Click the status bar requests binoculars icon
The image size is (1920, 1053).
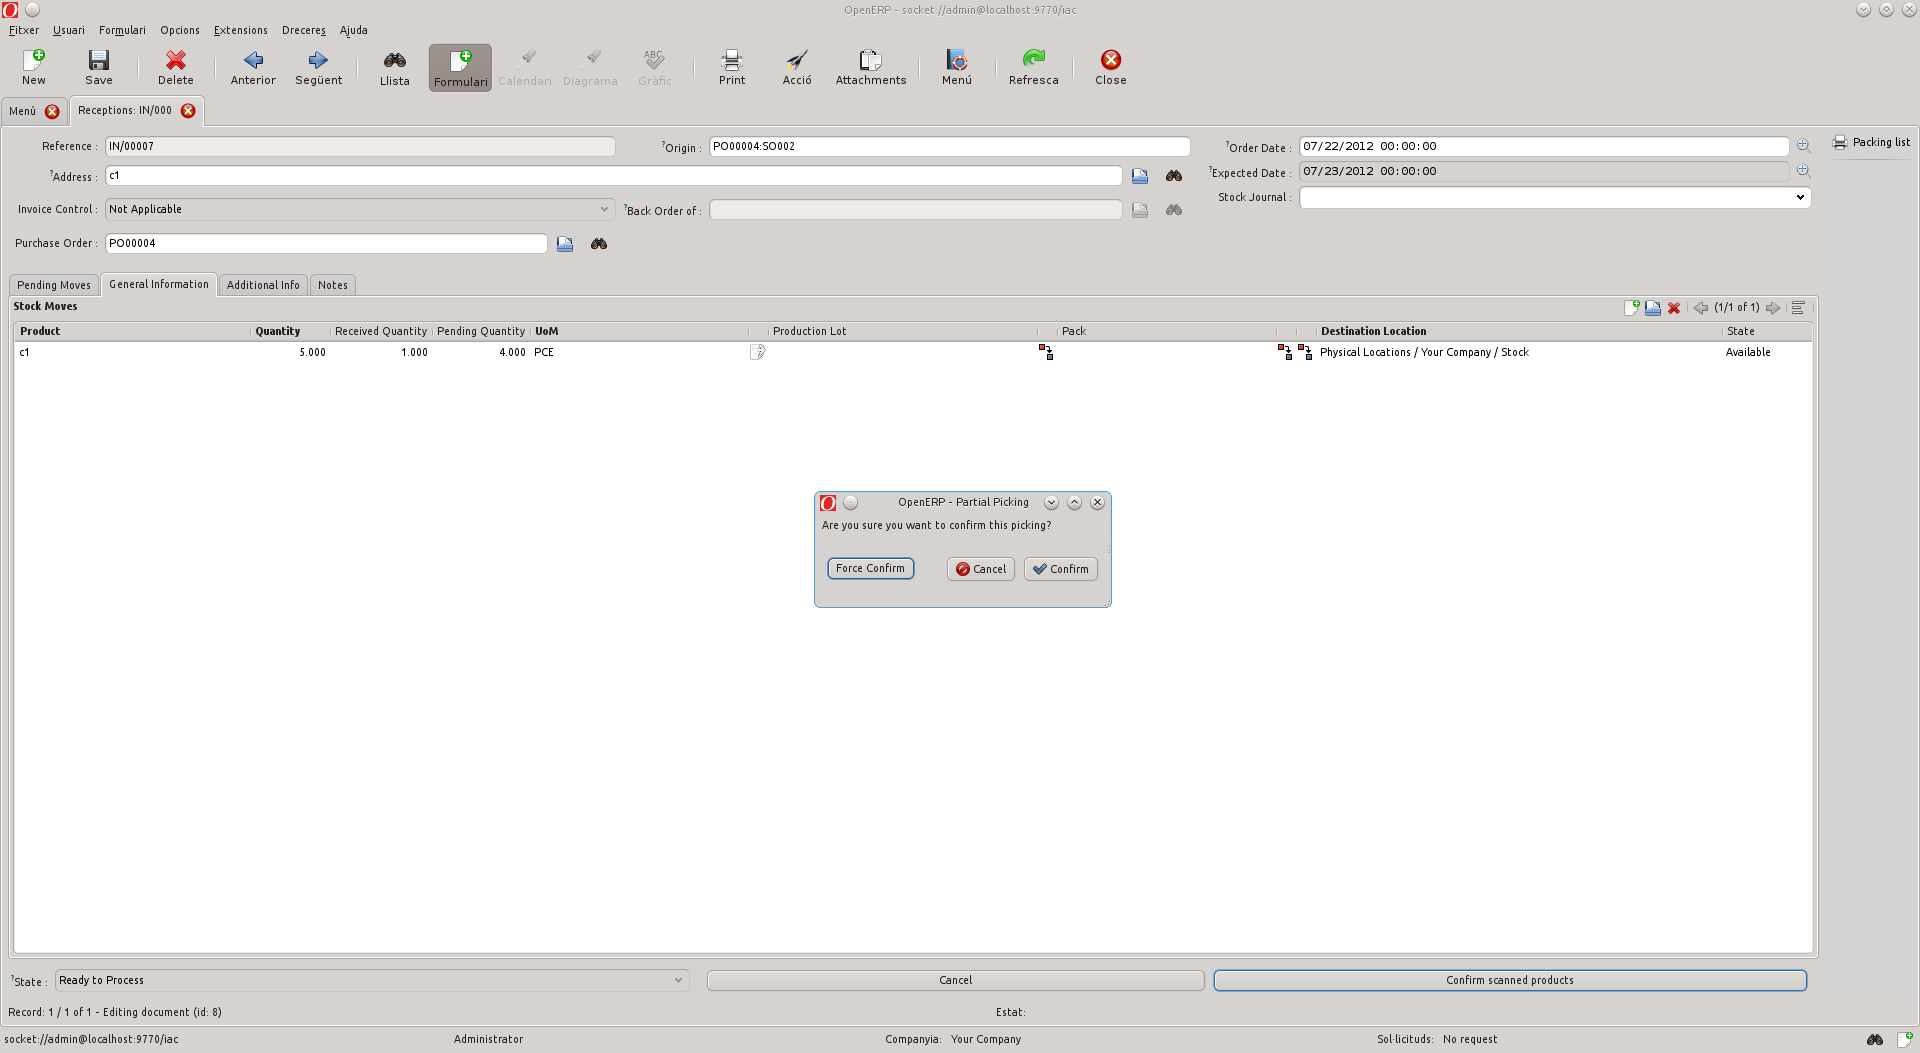(1875, 1040)
